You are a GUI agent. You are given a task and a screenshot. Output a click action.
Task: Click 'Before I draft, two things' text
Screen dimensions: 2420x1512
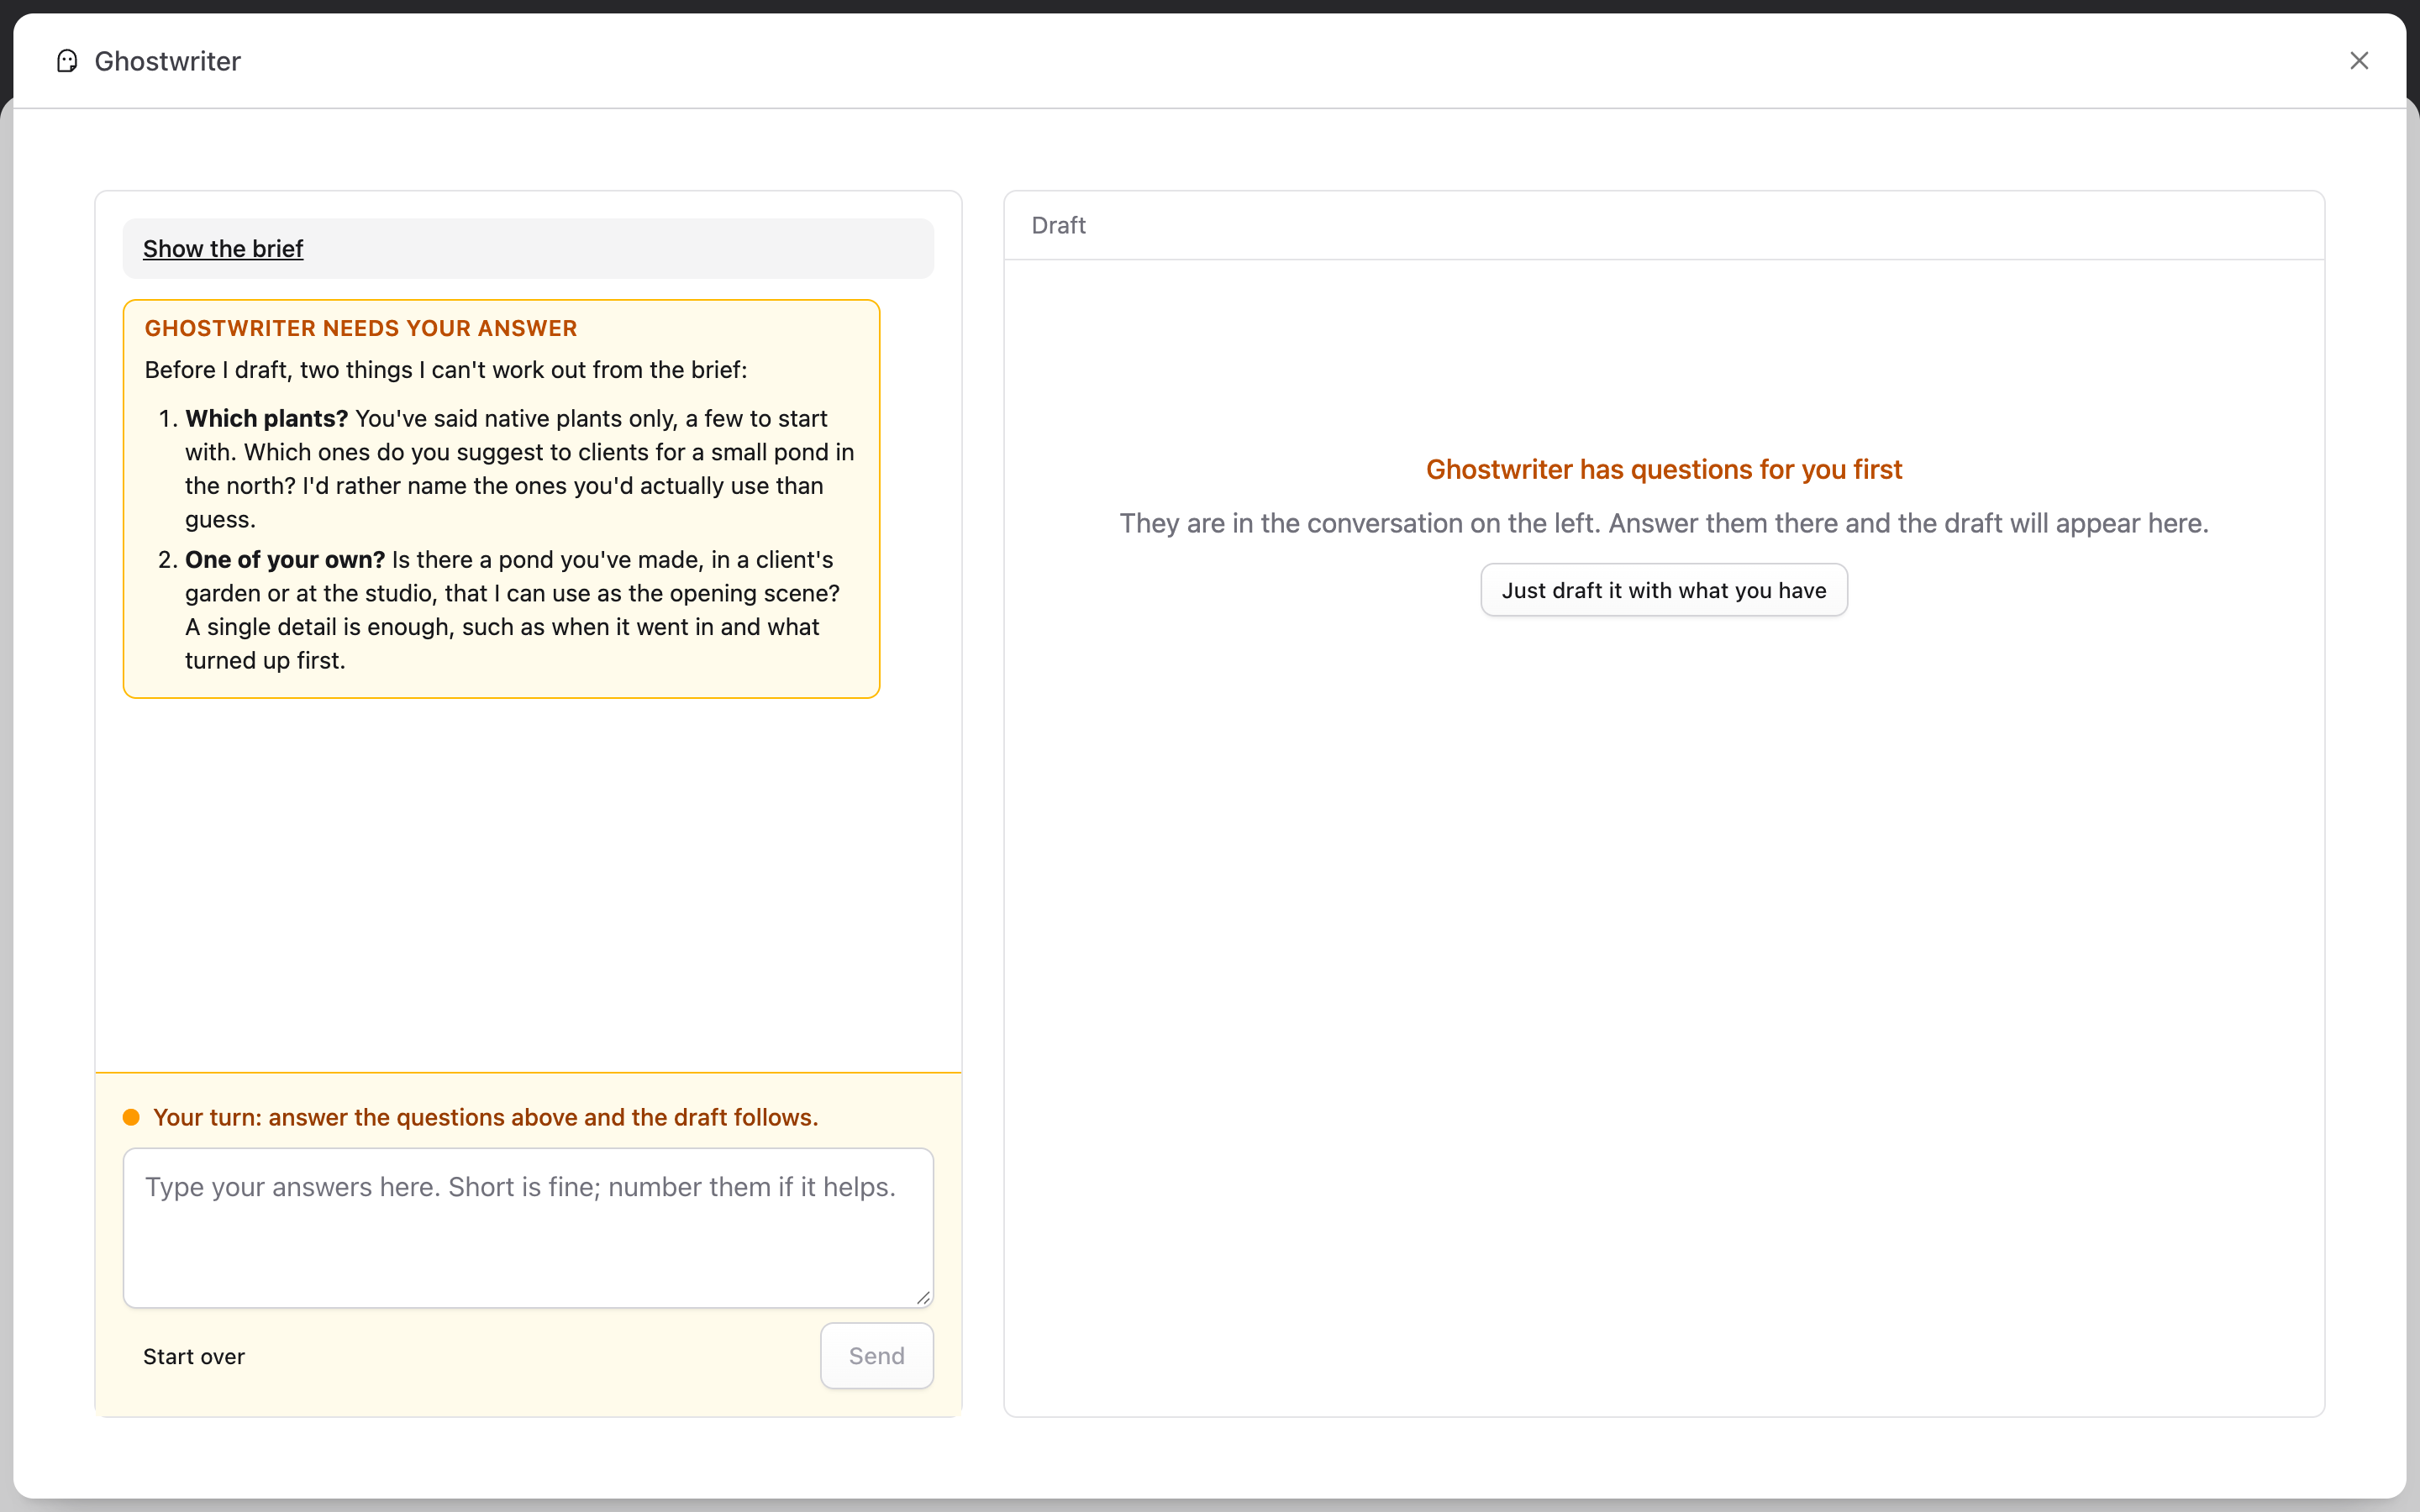[446, 370]
